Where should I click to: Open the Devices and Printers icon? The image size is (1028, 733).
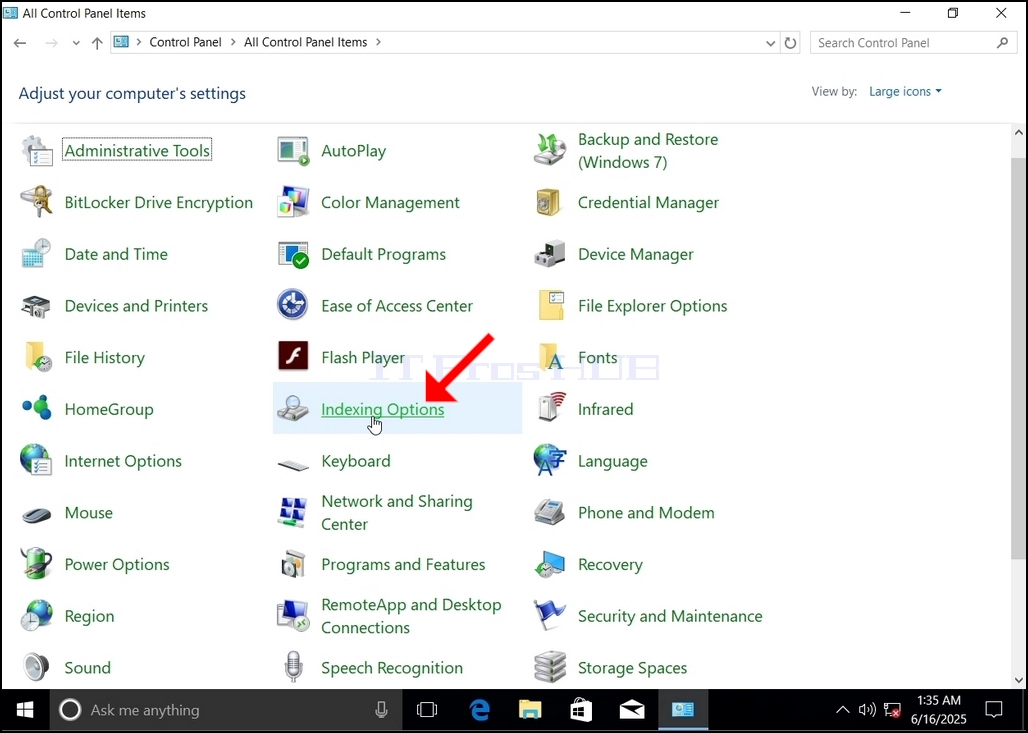click(x=37, y=306)
